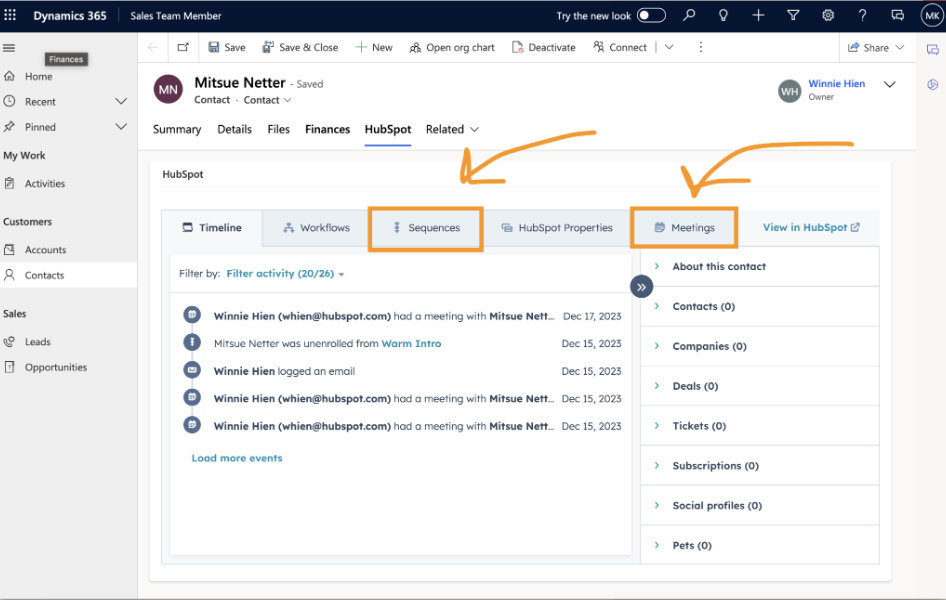
Task: Expand About this contact section
Action: click(x=760, y=267)
